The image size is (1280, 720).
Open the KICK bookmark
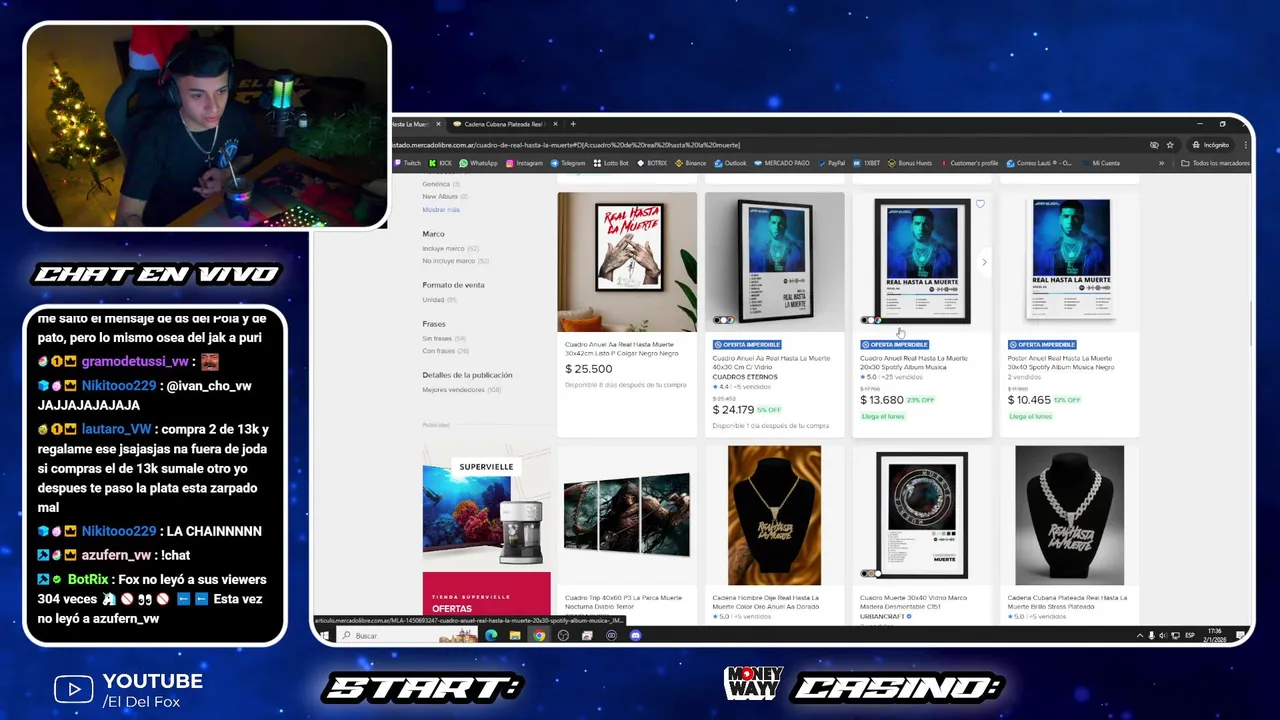pyautogui.click(x=440, y=163)
